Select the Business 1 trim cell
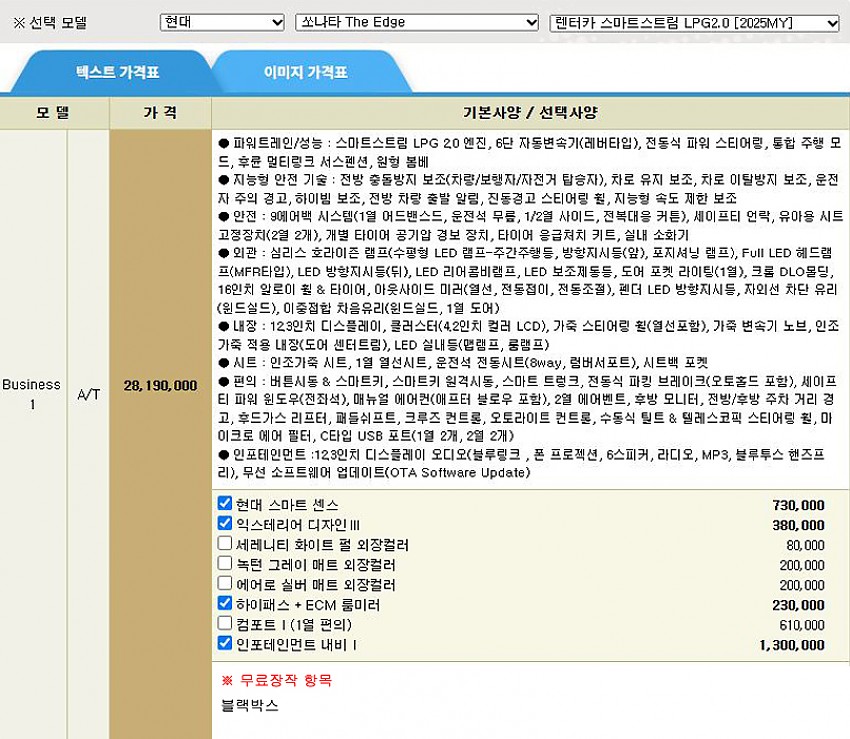Image resolution: width=850 pixels, height=739 pixels. point(31,394)
